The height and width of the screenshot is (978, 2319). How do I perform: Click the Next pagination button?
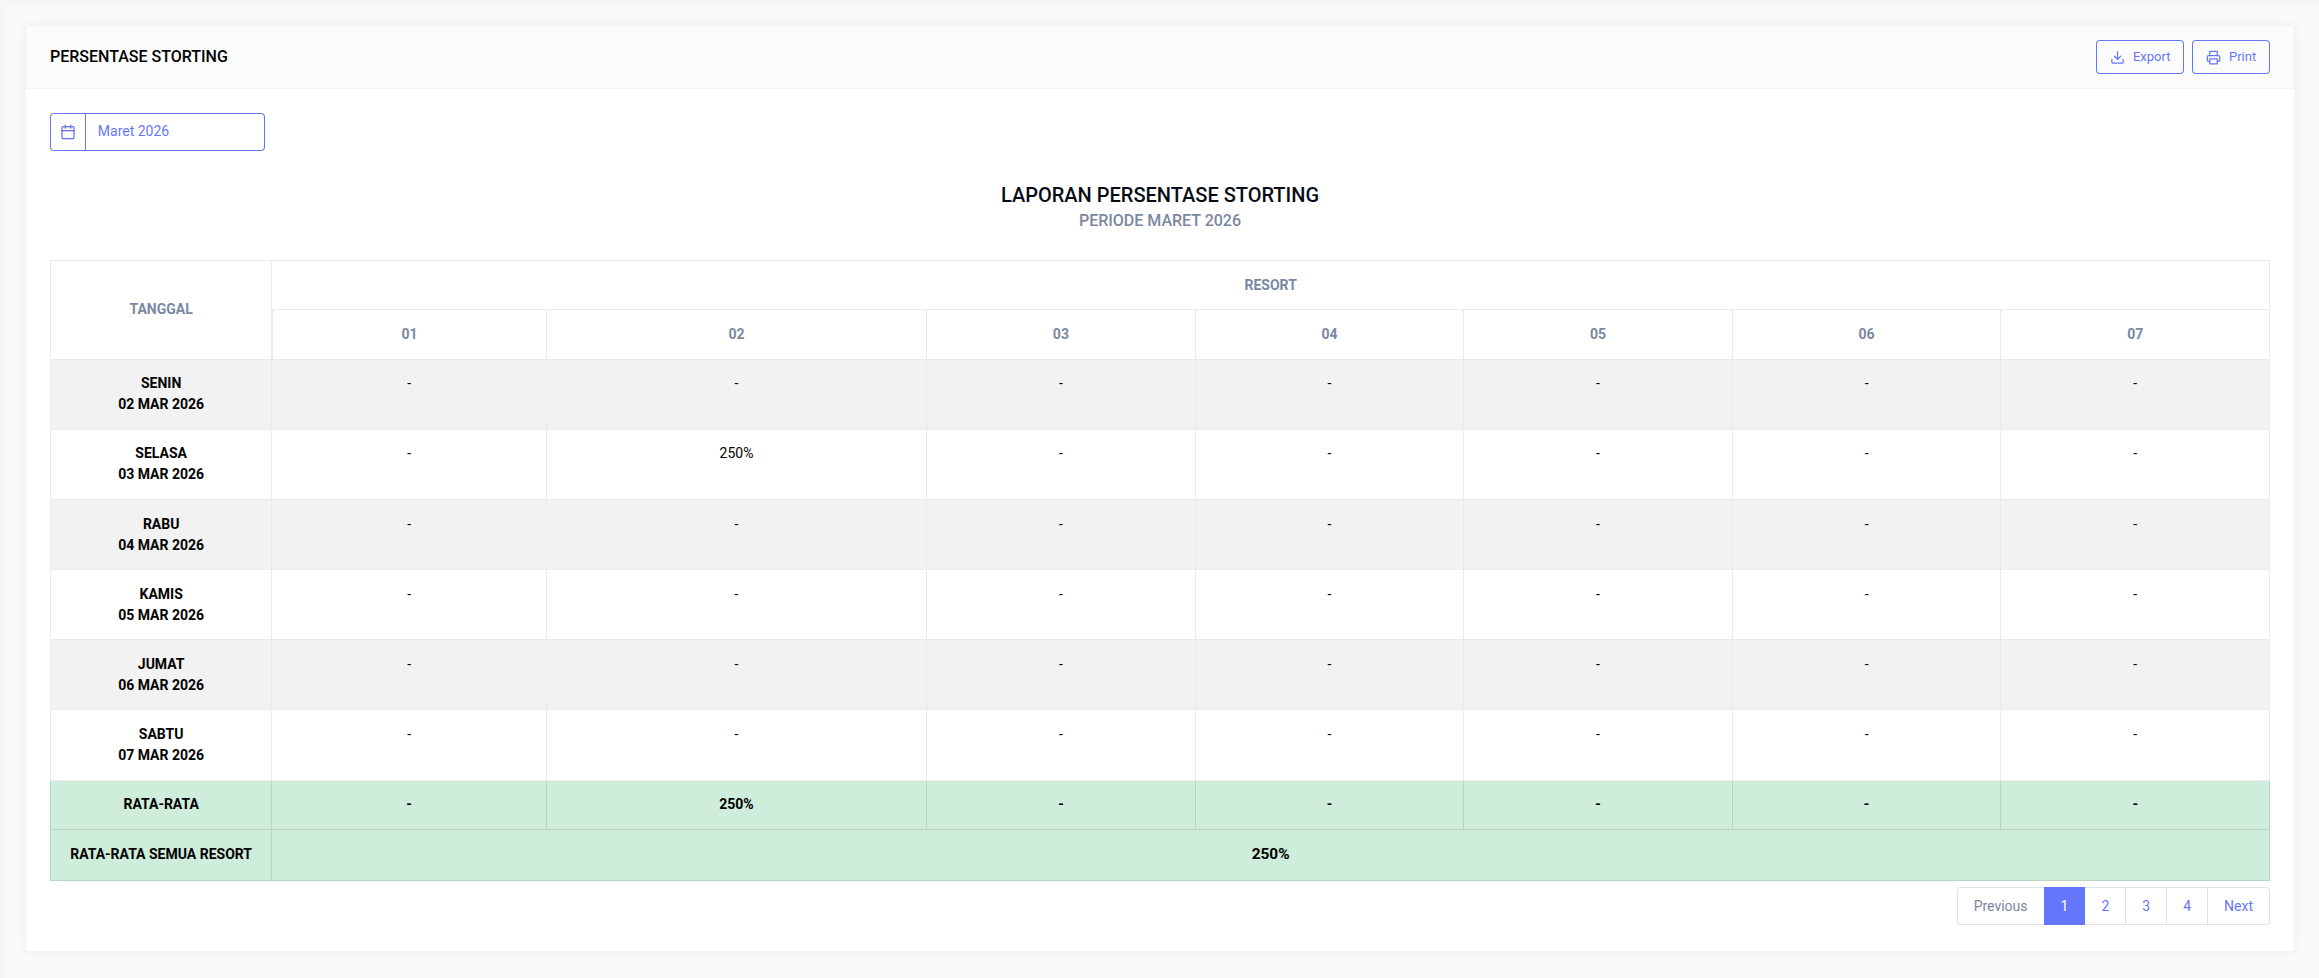click(x=2238, y=906)
